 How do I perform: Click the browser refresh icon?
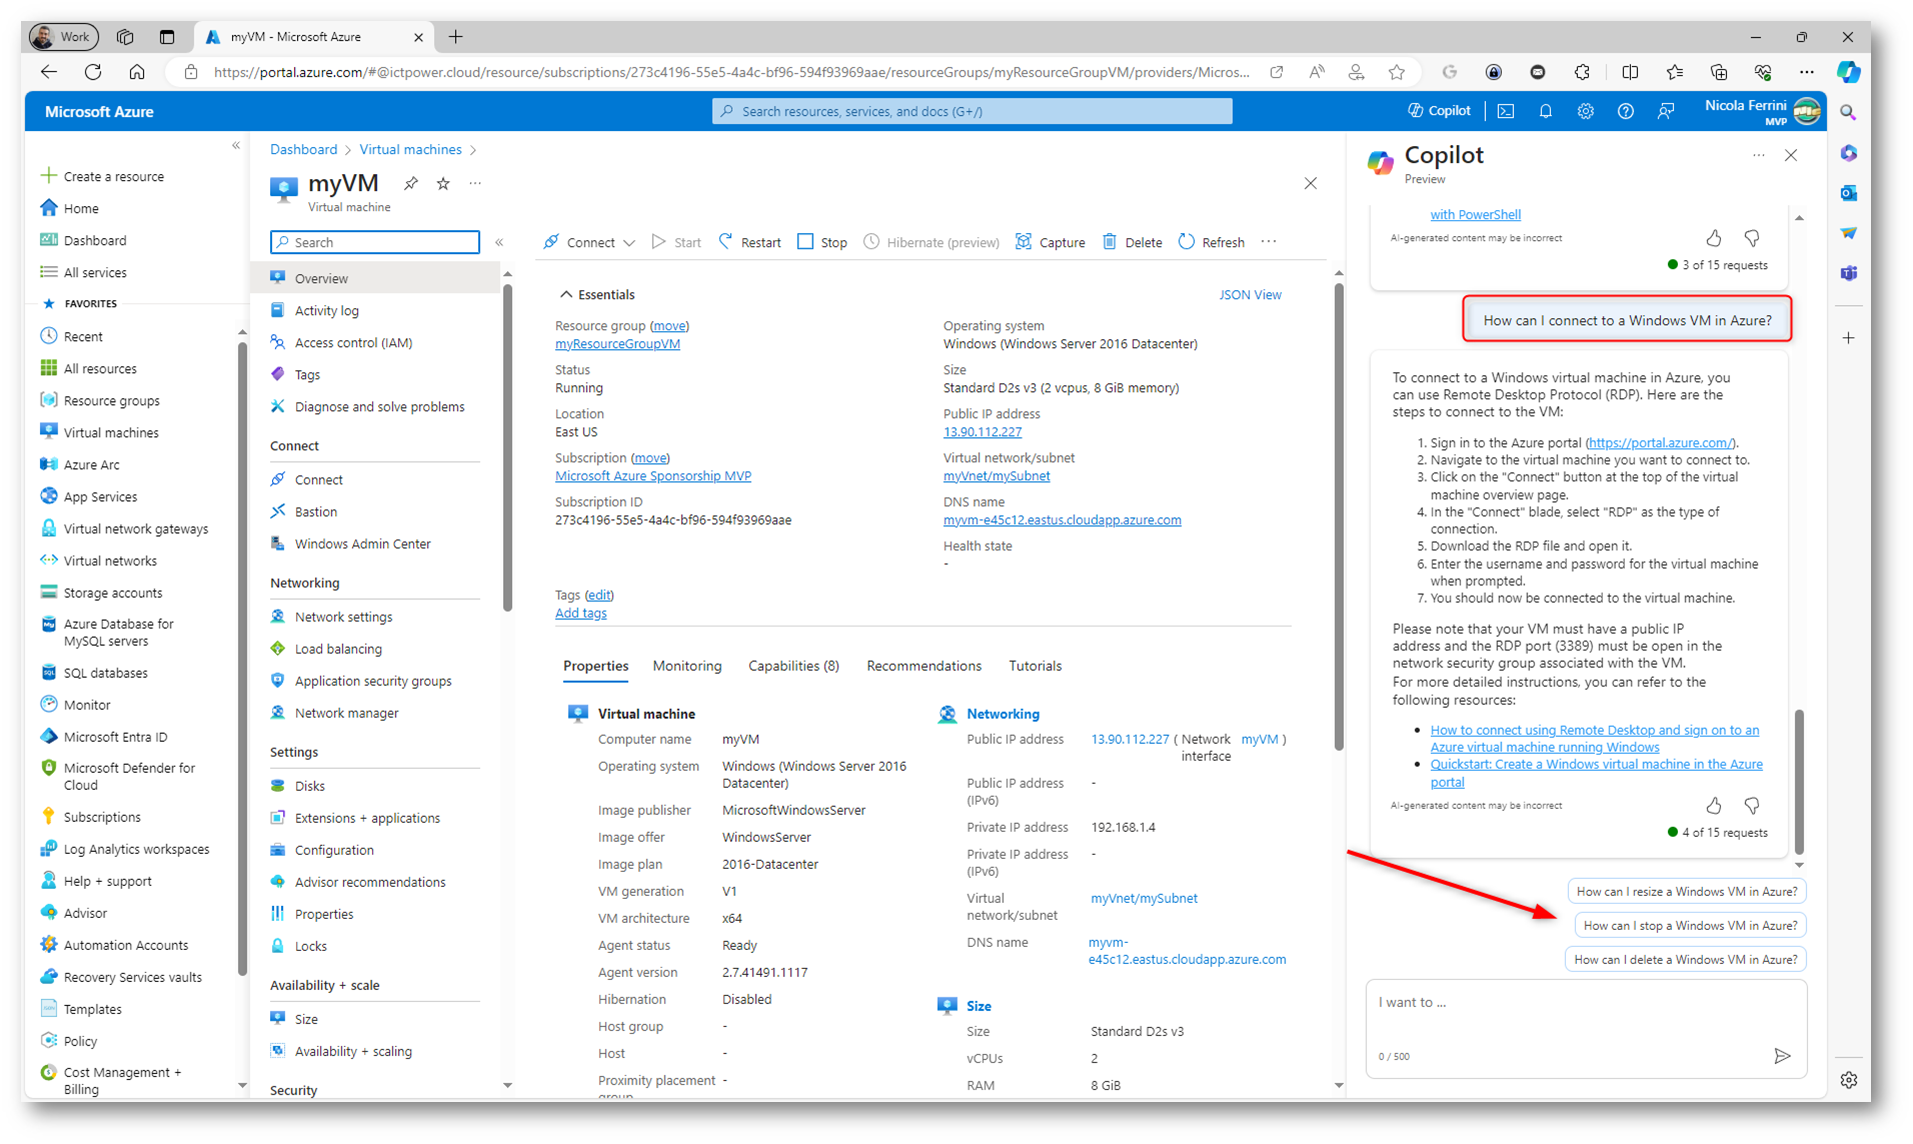[x=93, y=72]
